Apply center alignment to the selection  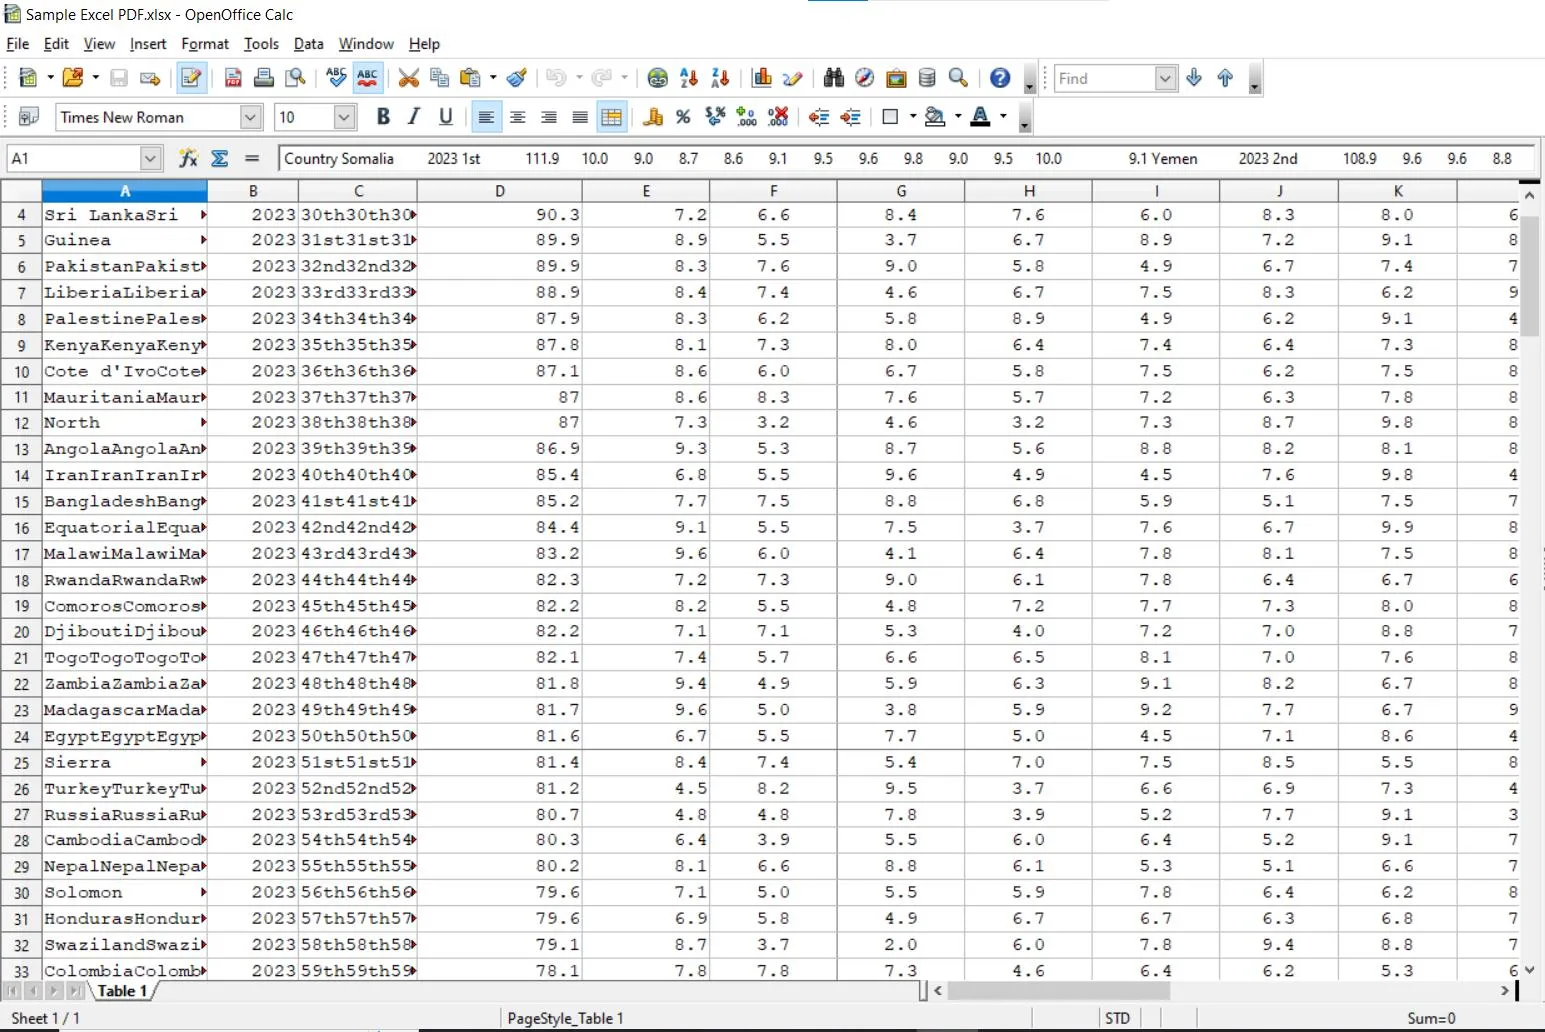(517, 117)
